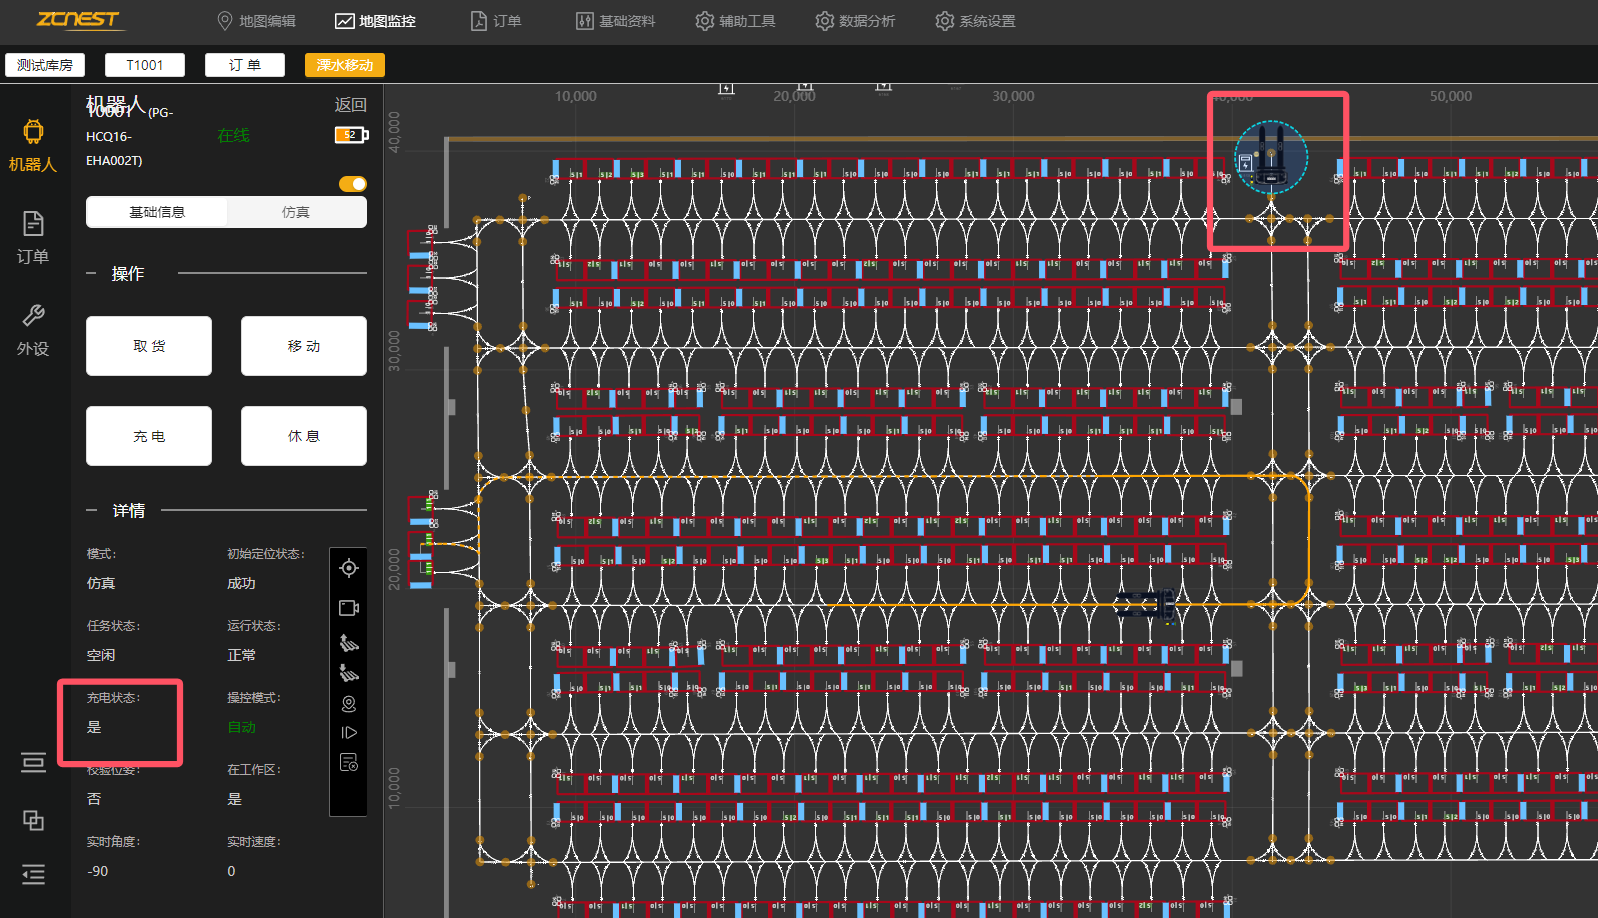The width and height of the screenshot is (1598, 918).
Task: Open the 辅助工具 menu
Action: coord(735,21)
